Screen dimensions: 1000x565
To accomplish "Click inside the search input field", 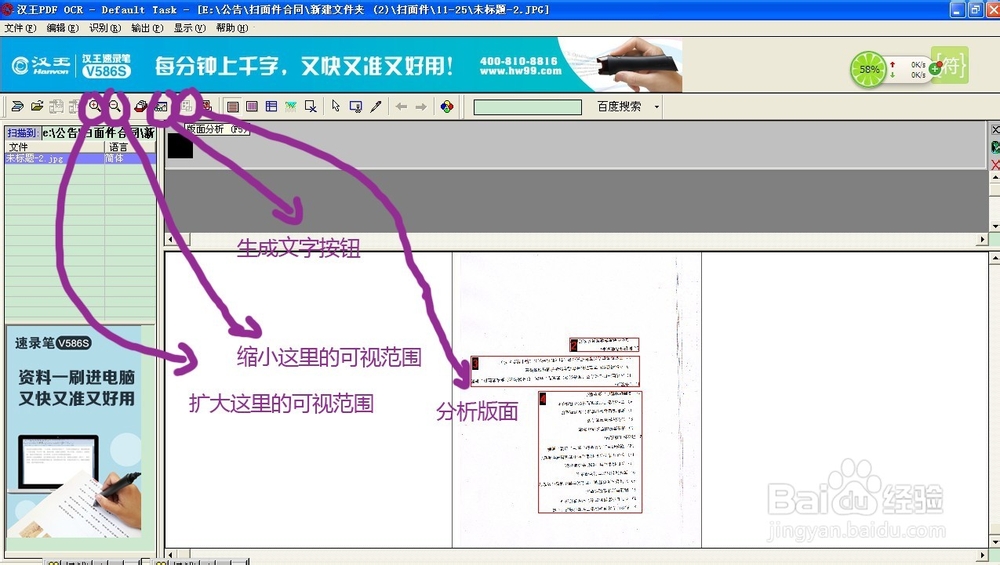I will point(527,106).
